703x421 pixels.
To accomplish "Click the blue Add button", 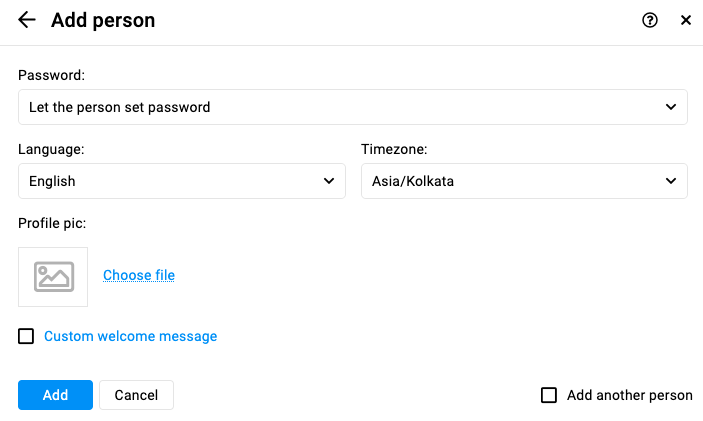I will point(55,395).
